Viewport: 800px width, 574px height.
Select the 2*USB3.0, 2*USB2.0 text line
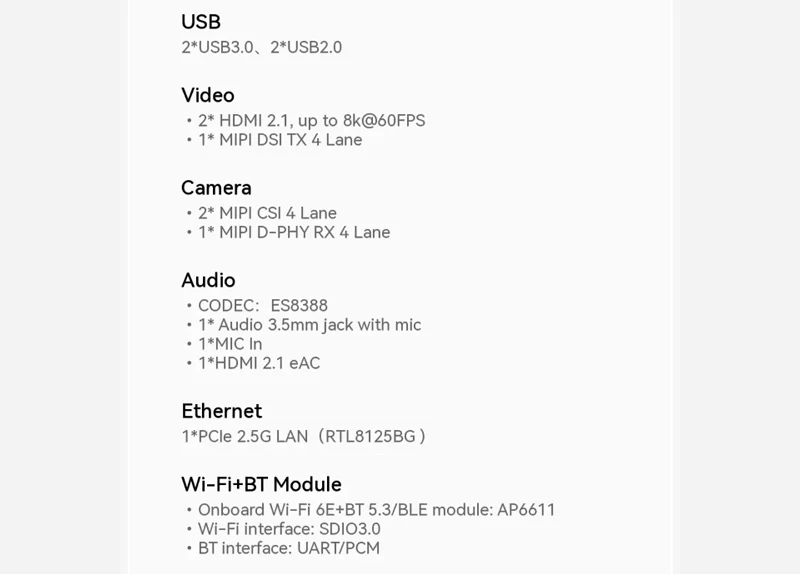(x=262, y=47)
